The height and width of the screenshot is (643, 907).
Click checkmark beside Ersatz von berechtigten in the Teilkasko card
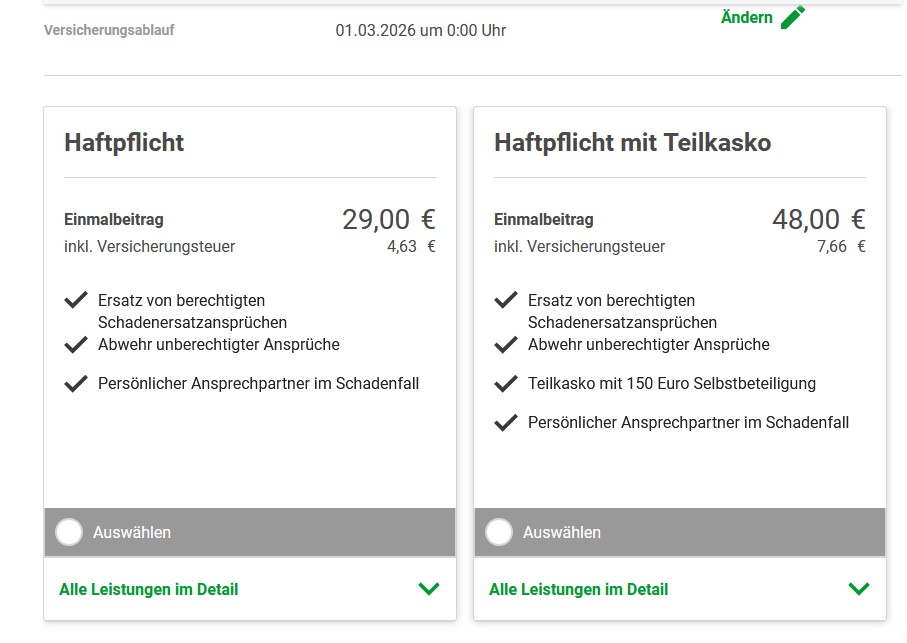point(506,300)
